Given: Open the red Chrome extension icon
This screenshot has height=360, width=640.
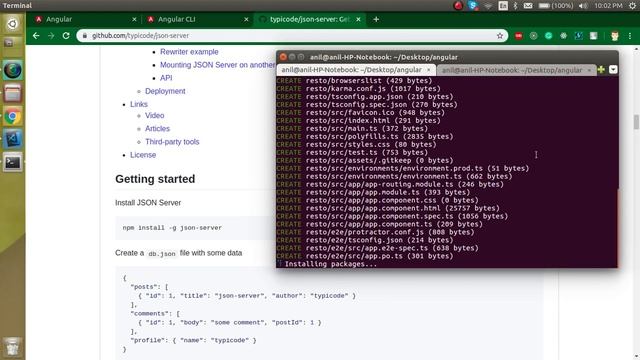Looking at the screenshot, I should click(518, 36).
